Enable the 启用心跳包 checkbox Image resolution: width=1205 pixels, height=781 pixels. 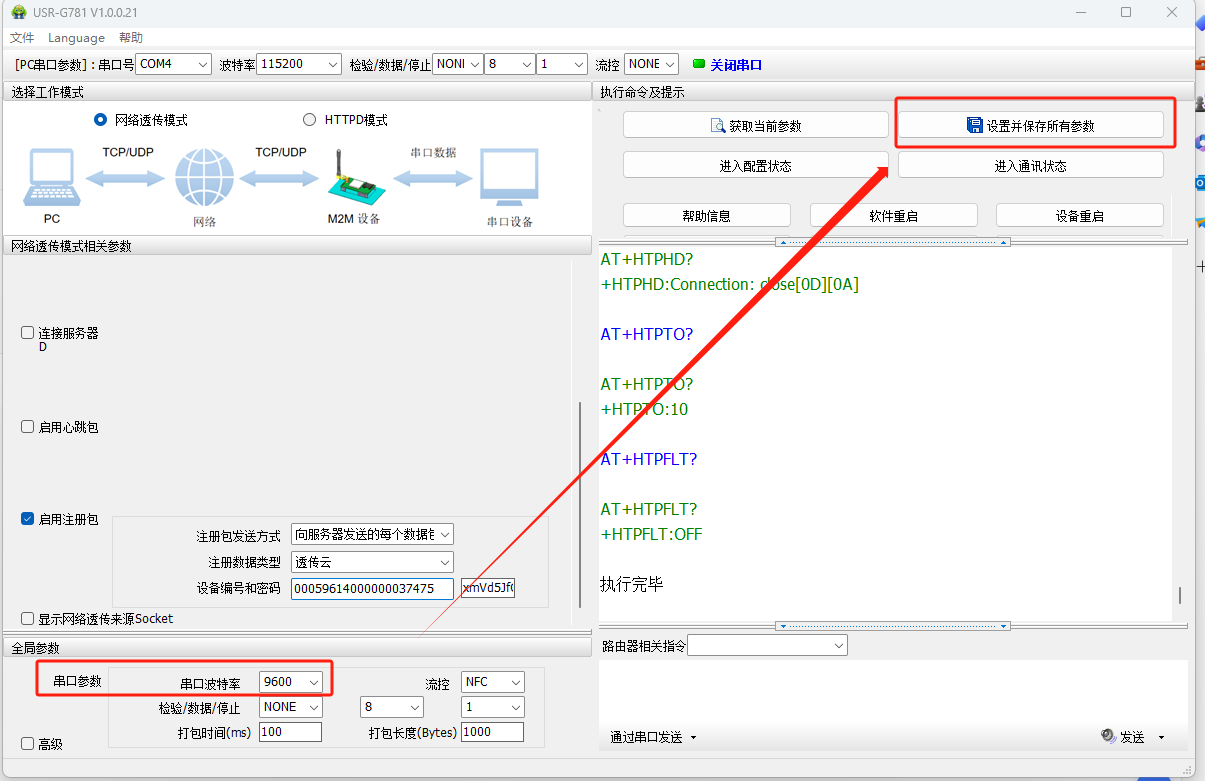(28, 427)
